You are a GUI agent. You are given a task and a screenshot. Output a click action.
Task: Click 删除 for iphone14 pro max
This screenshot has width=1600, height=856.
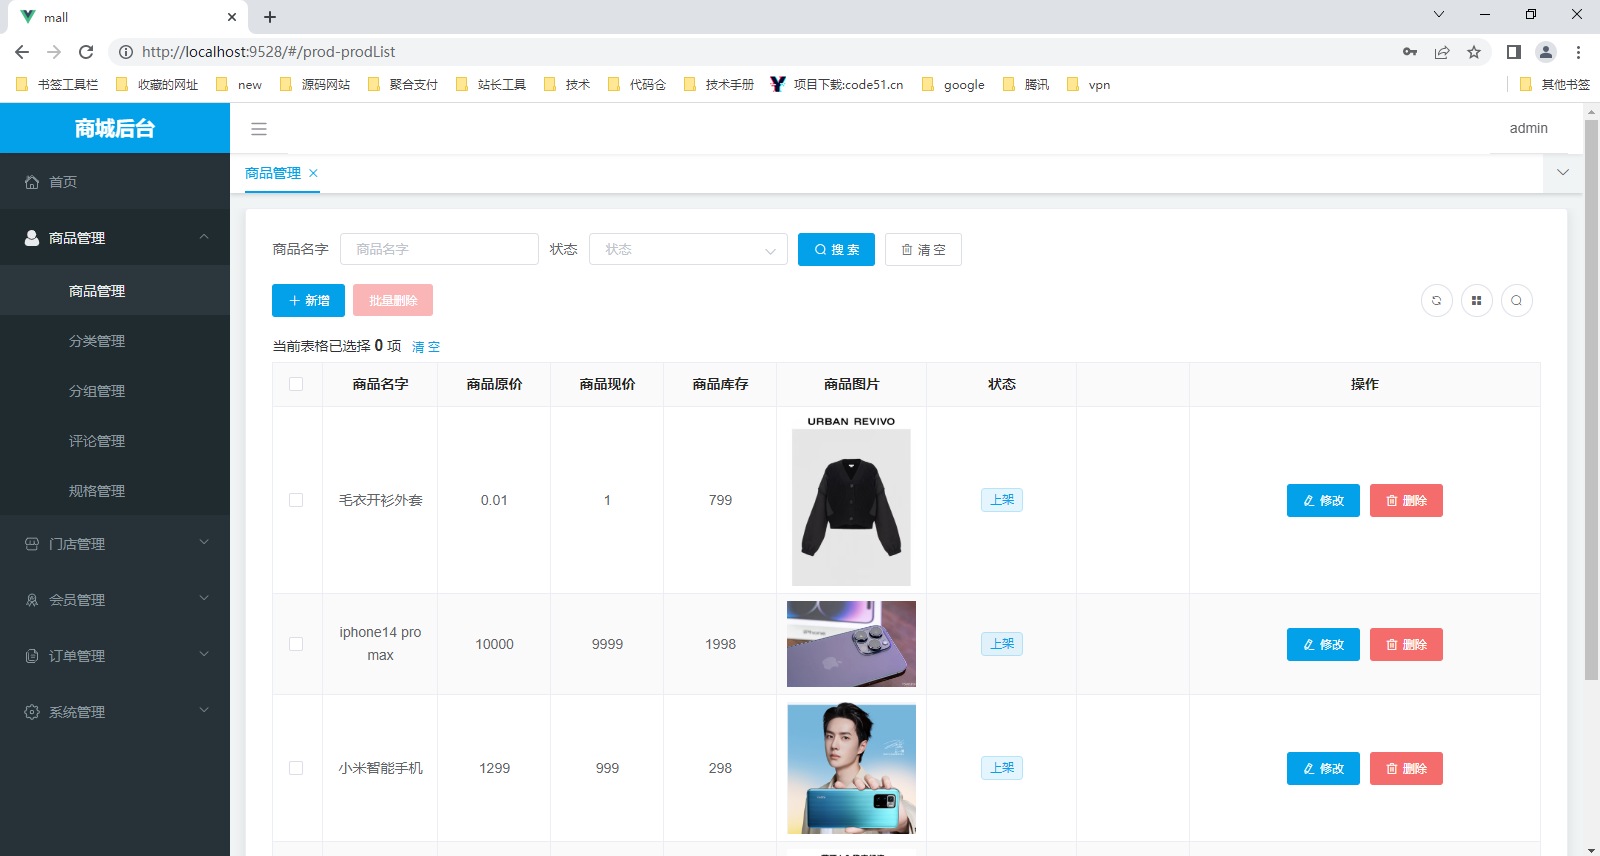1406,644
